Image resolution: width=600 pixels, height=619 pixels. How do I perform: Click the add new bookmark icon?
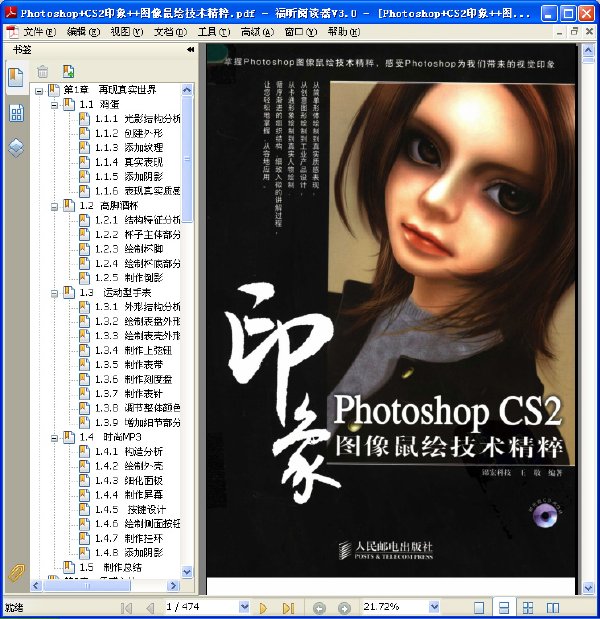coord(69,71)
